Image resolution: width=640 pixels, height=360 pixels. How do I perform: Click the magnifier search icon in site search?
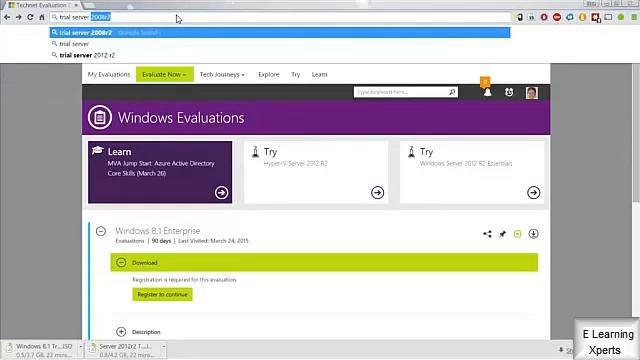452,92
